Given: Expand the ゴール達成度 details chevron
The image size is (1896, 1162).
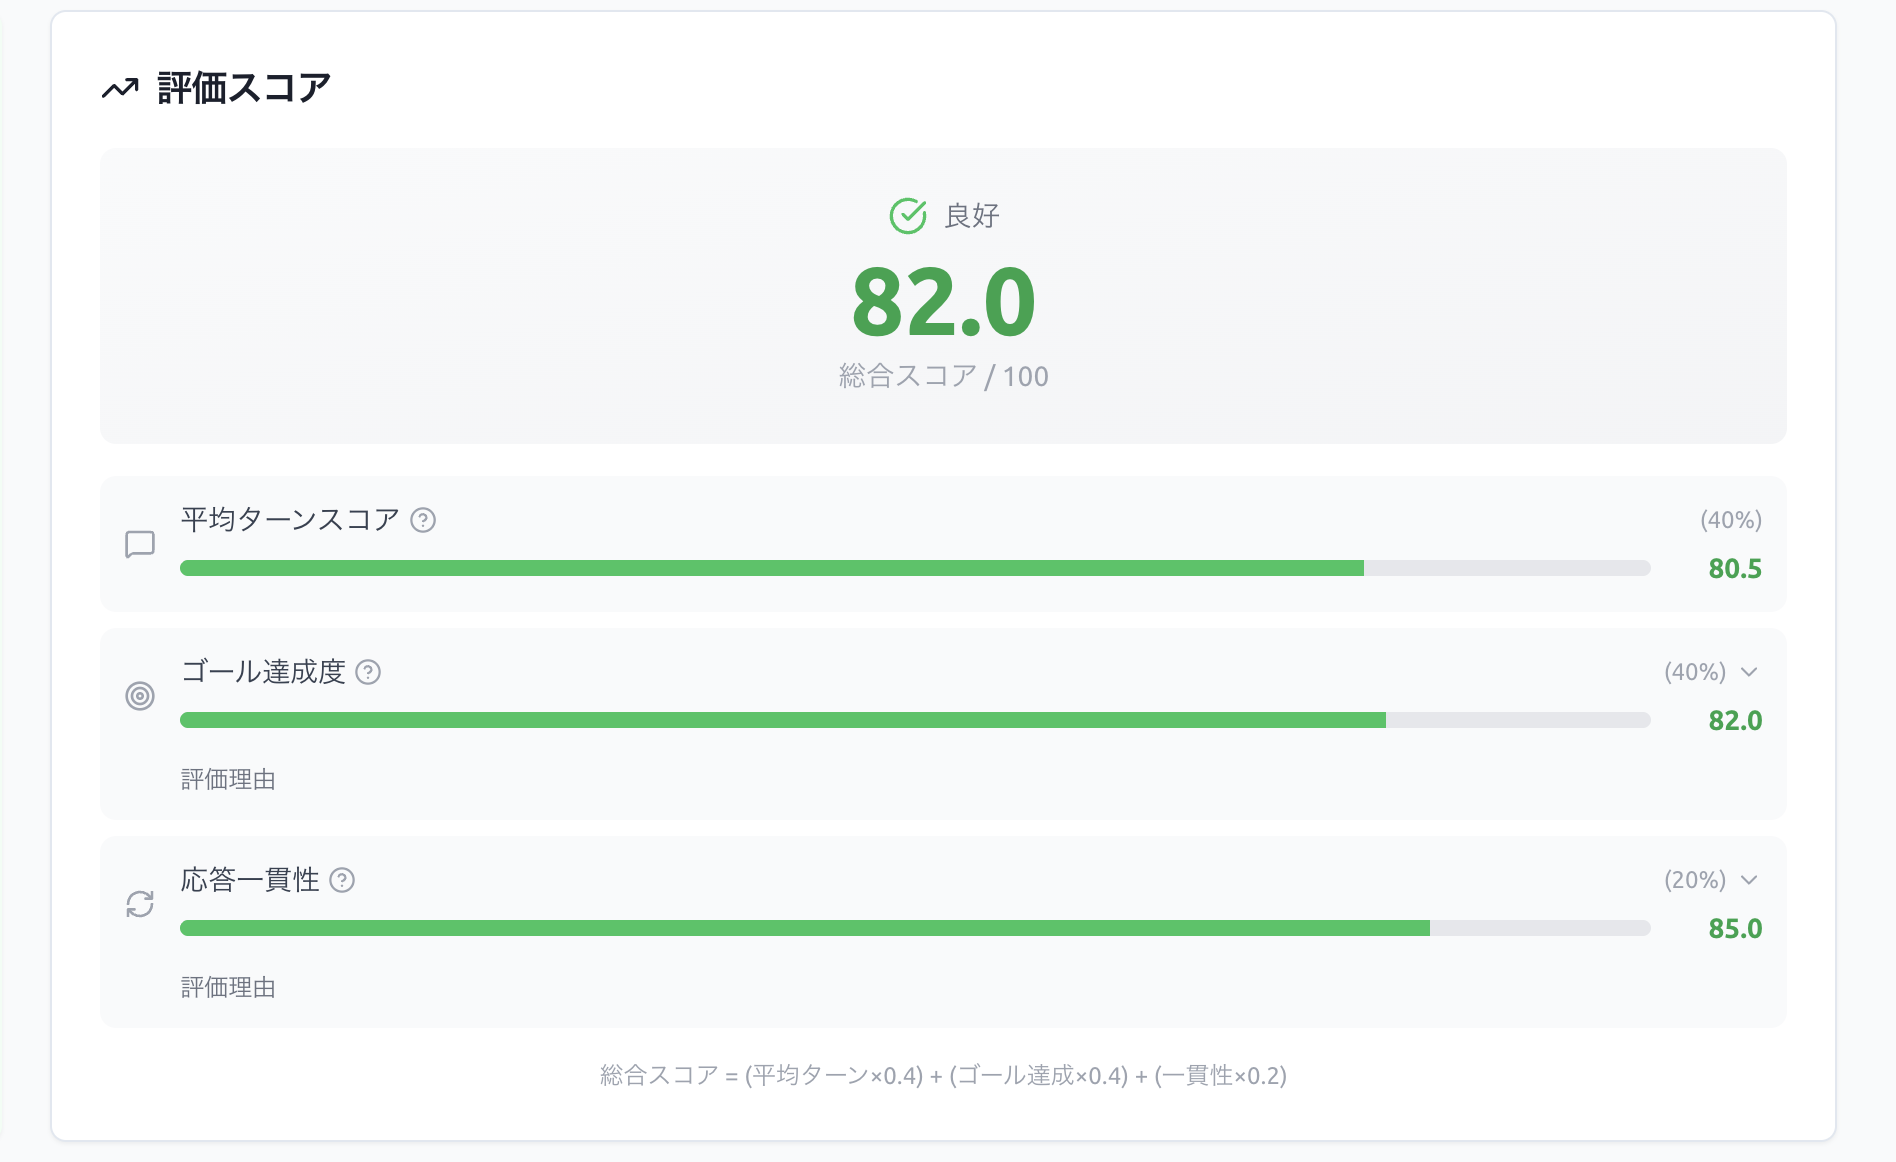Looking at the screenshot, I should click(x=1751, y=672).
